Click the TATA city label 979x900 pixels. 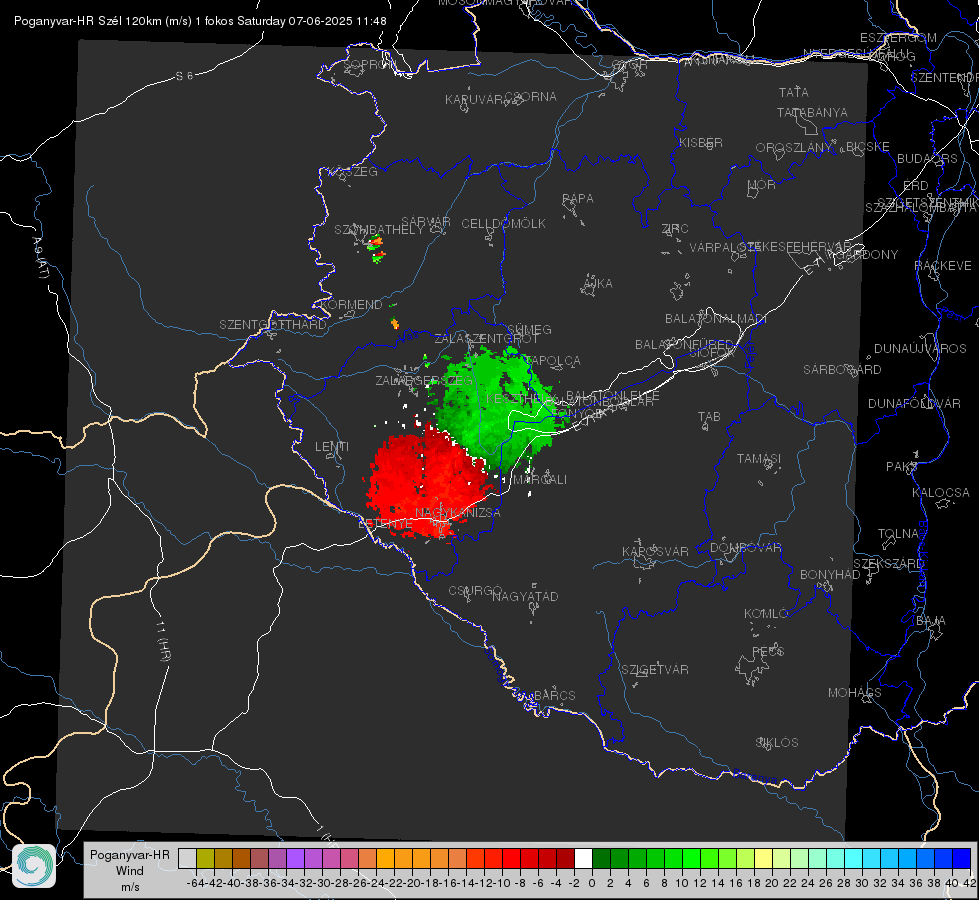tap(794, 92)
